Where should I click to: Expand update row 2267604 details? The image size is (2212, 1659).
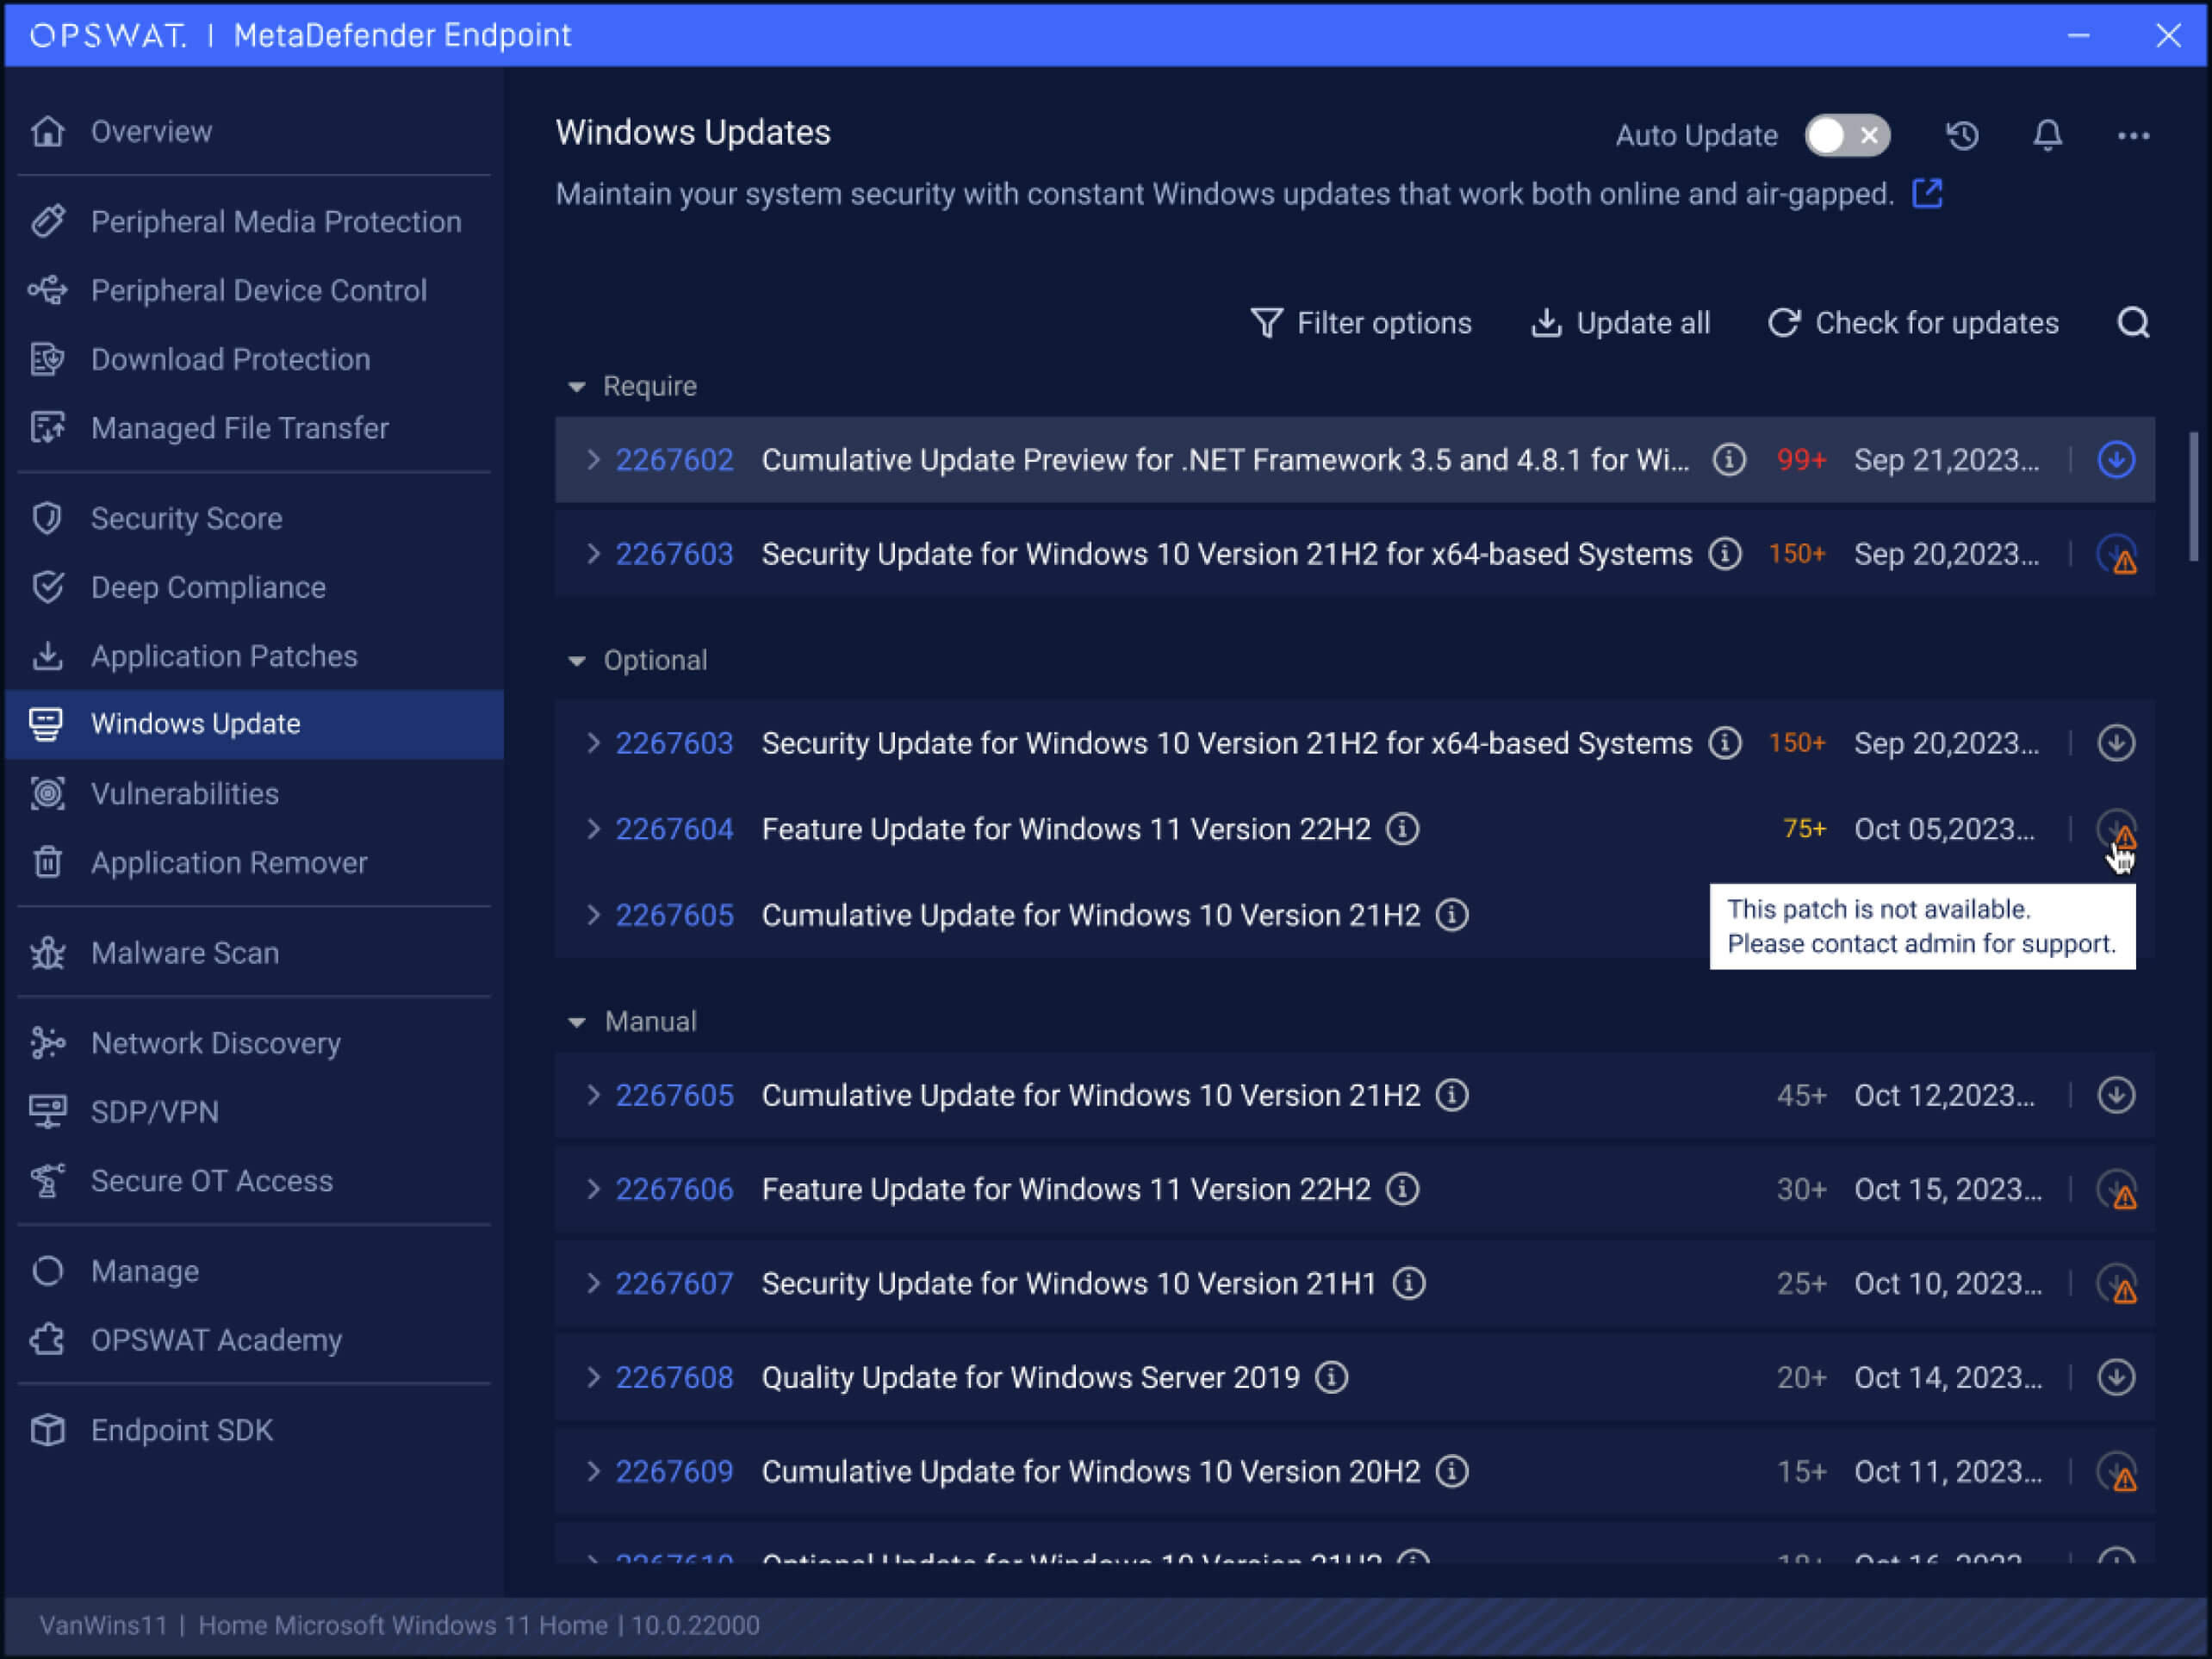point(593,829)
